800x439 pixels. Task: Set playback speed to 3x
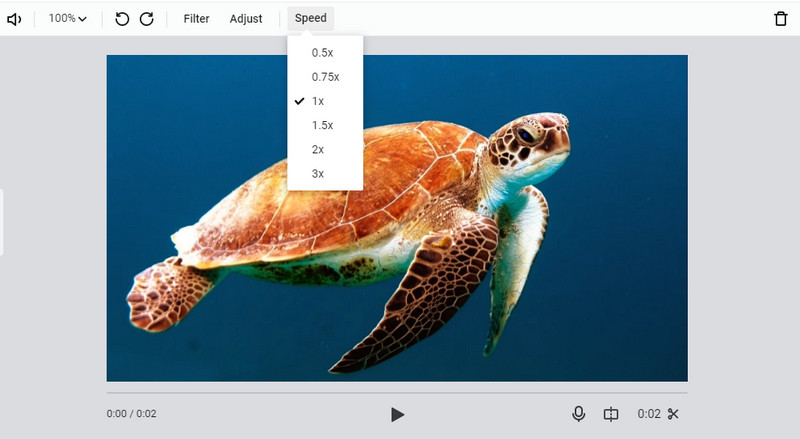click(x=318, y=174)
